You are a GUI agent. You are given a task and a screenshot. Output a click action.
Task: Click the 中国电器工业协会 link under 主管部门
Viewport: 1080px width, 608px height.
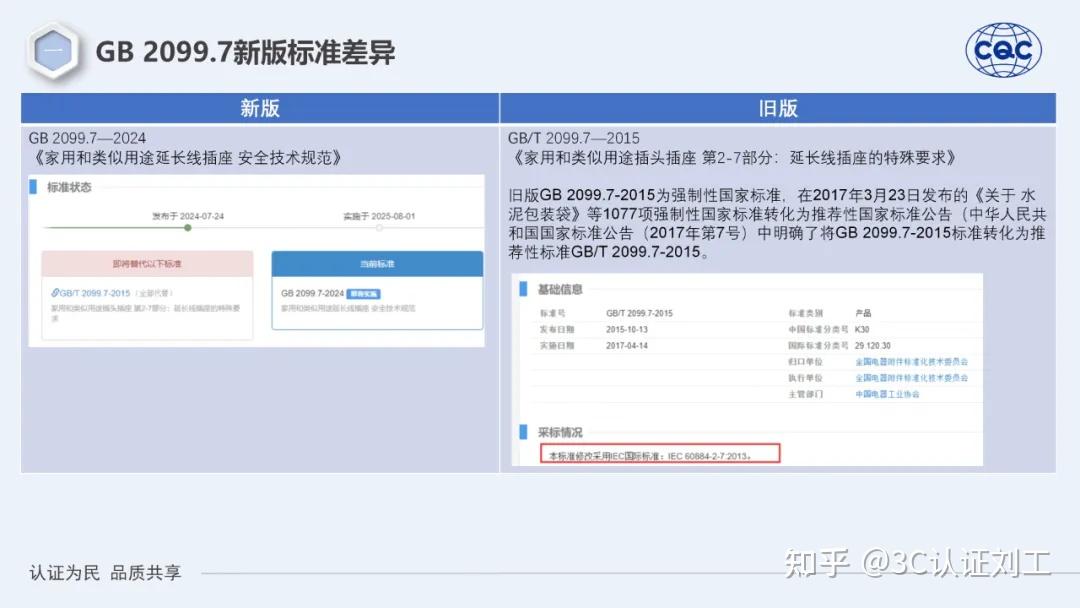(888, 394)
